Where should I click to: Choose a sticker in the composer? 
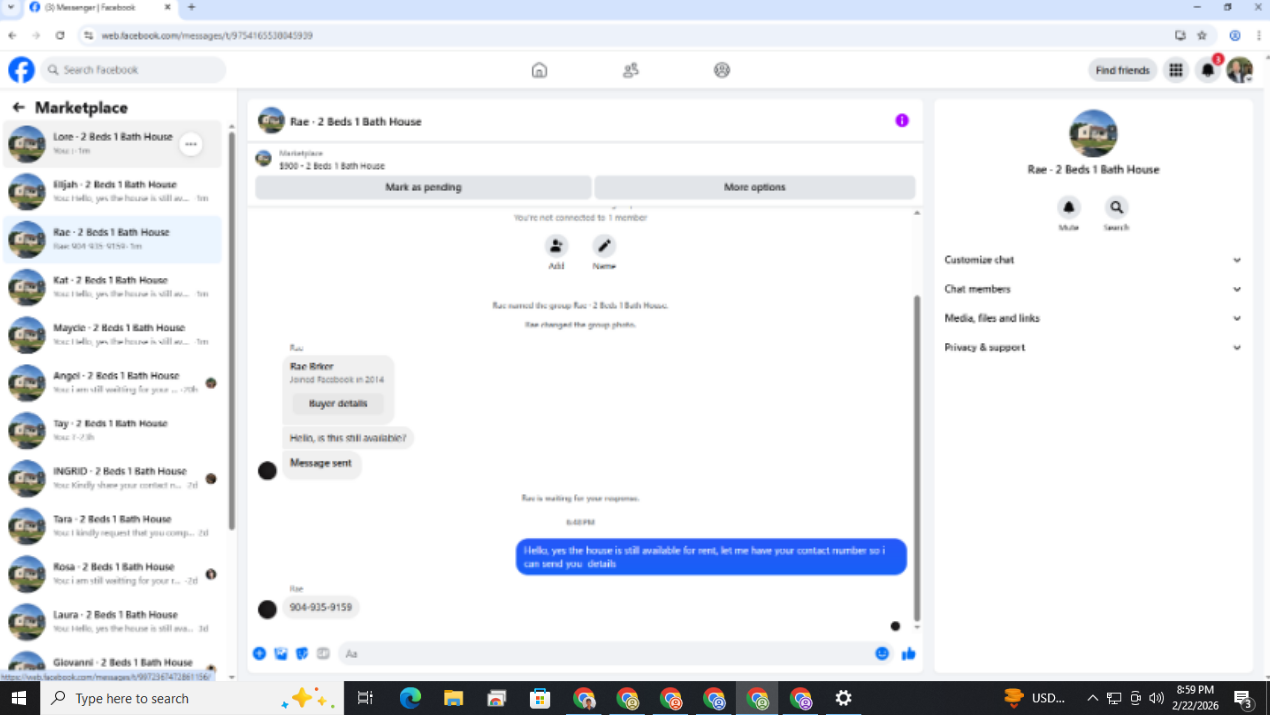click(302, 653)
